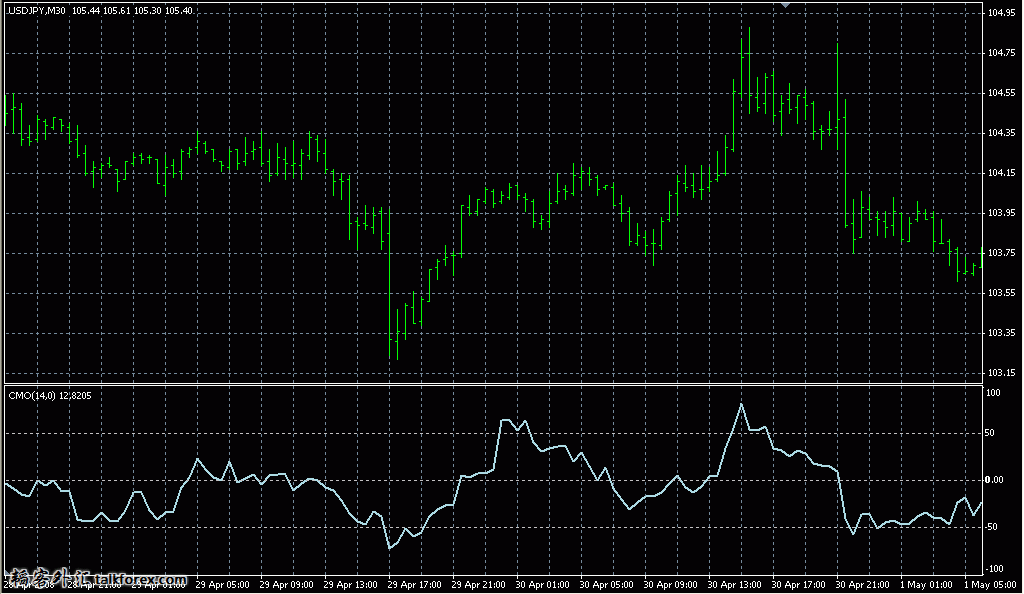
Task: Click the 104.55 price axis label
Action: point(1001,93)
